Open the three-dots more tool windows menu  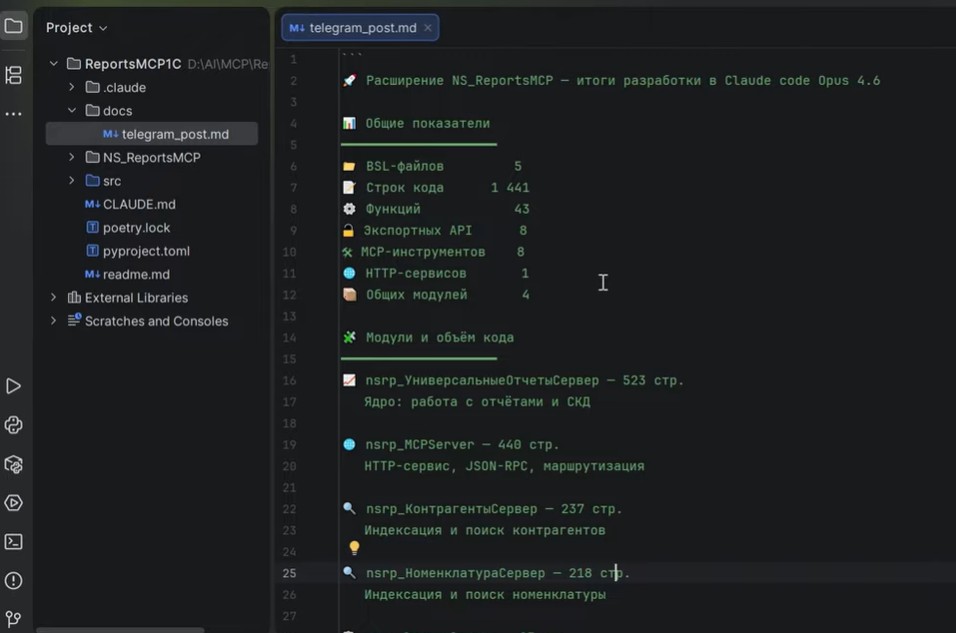pos(14,114)
